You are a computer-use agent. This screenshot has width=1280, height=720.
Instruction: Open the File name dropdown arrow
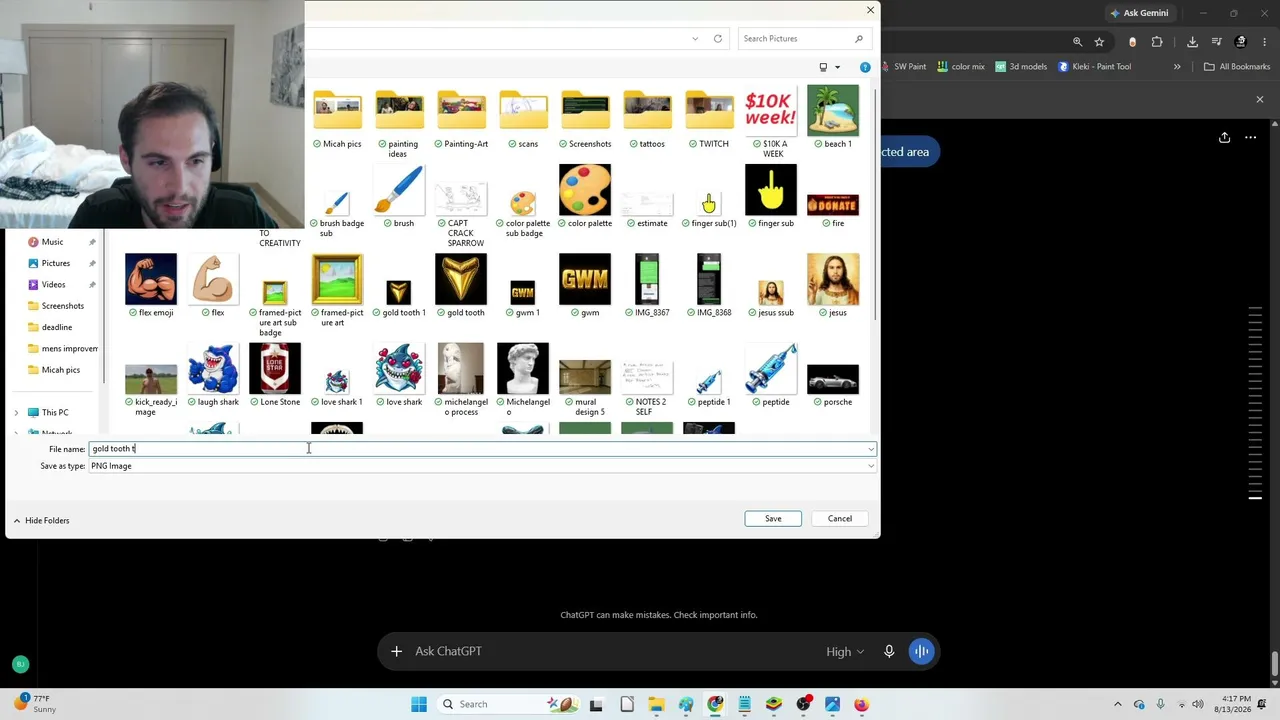point(871,449)
